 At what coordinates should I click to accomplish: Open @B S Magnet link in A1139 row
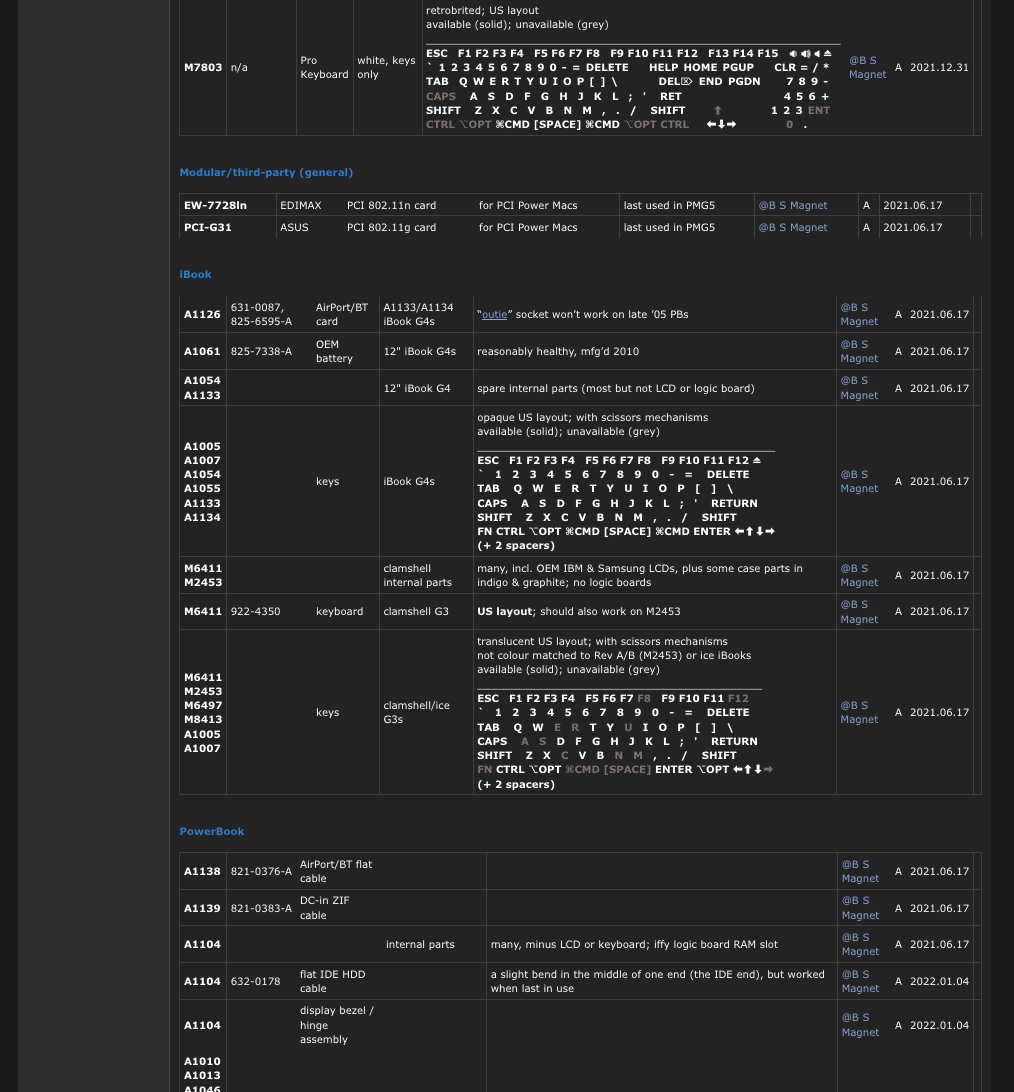point(860,908)
